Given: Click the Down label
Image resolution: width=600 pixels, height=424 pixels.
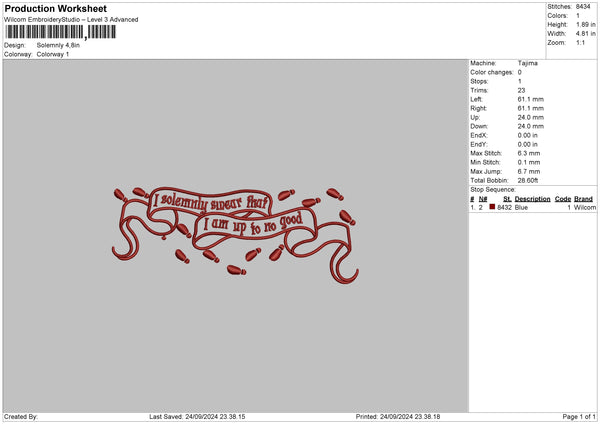Looking at the screenshot, I should click(x=479, y=126).
